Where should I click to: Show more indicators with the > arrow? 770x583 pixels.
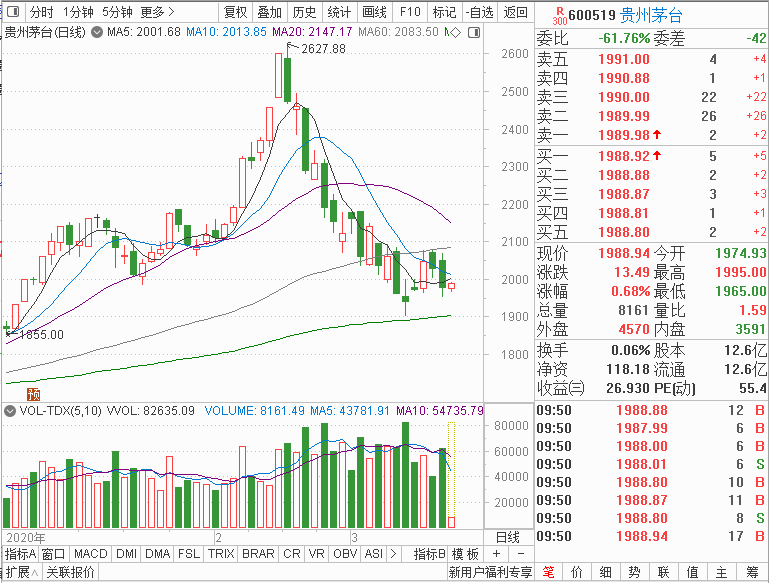(393, 554)
